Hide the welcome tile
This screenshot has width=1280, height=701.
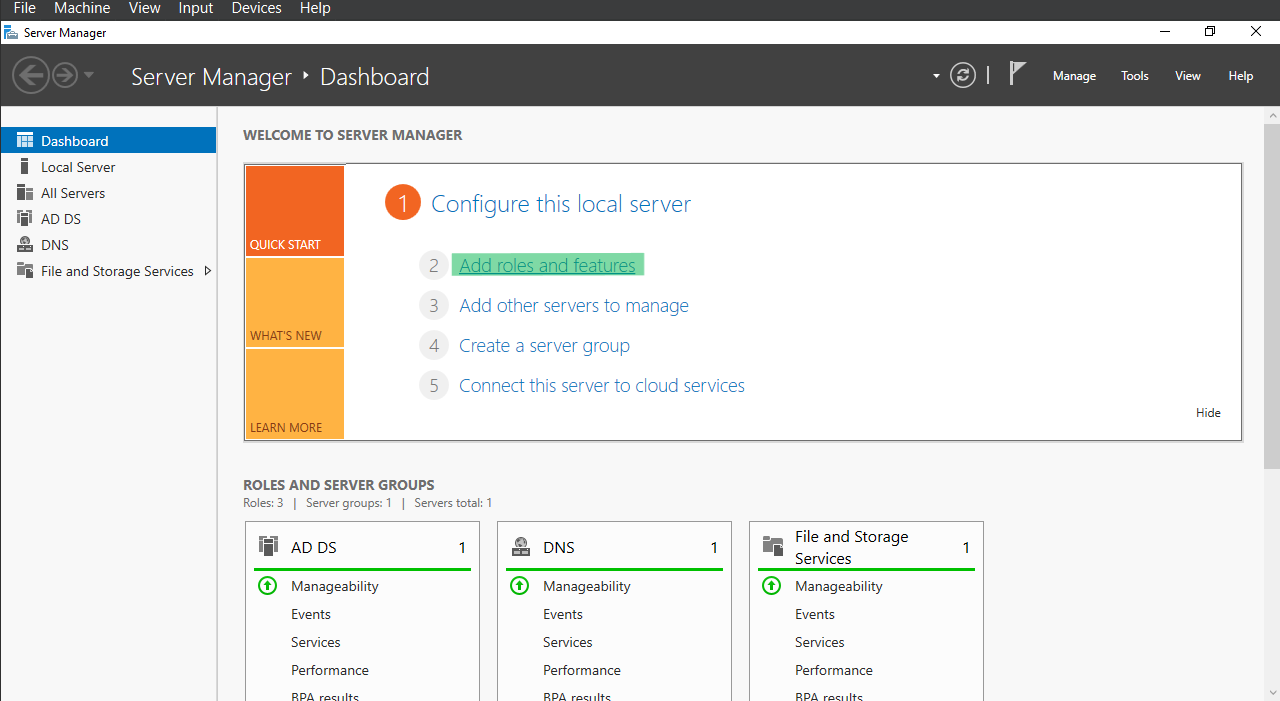tap(1208, 413)
